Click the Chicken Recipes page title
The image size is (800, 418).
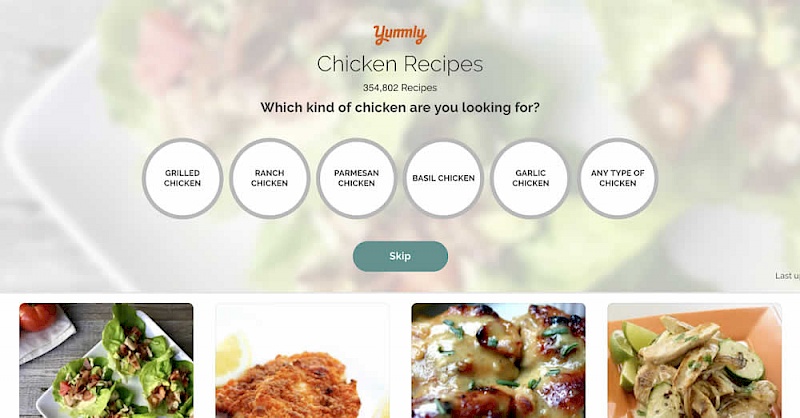click(x=400, y=64)
